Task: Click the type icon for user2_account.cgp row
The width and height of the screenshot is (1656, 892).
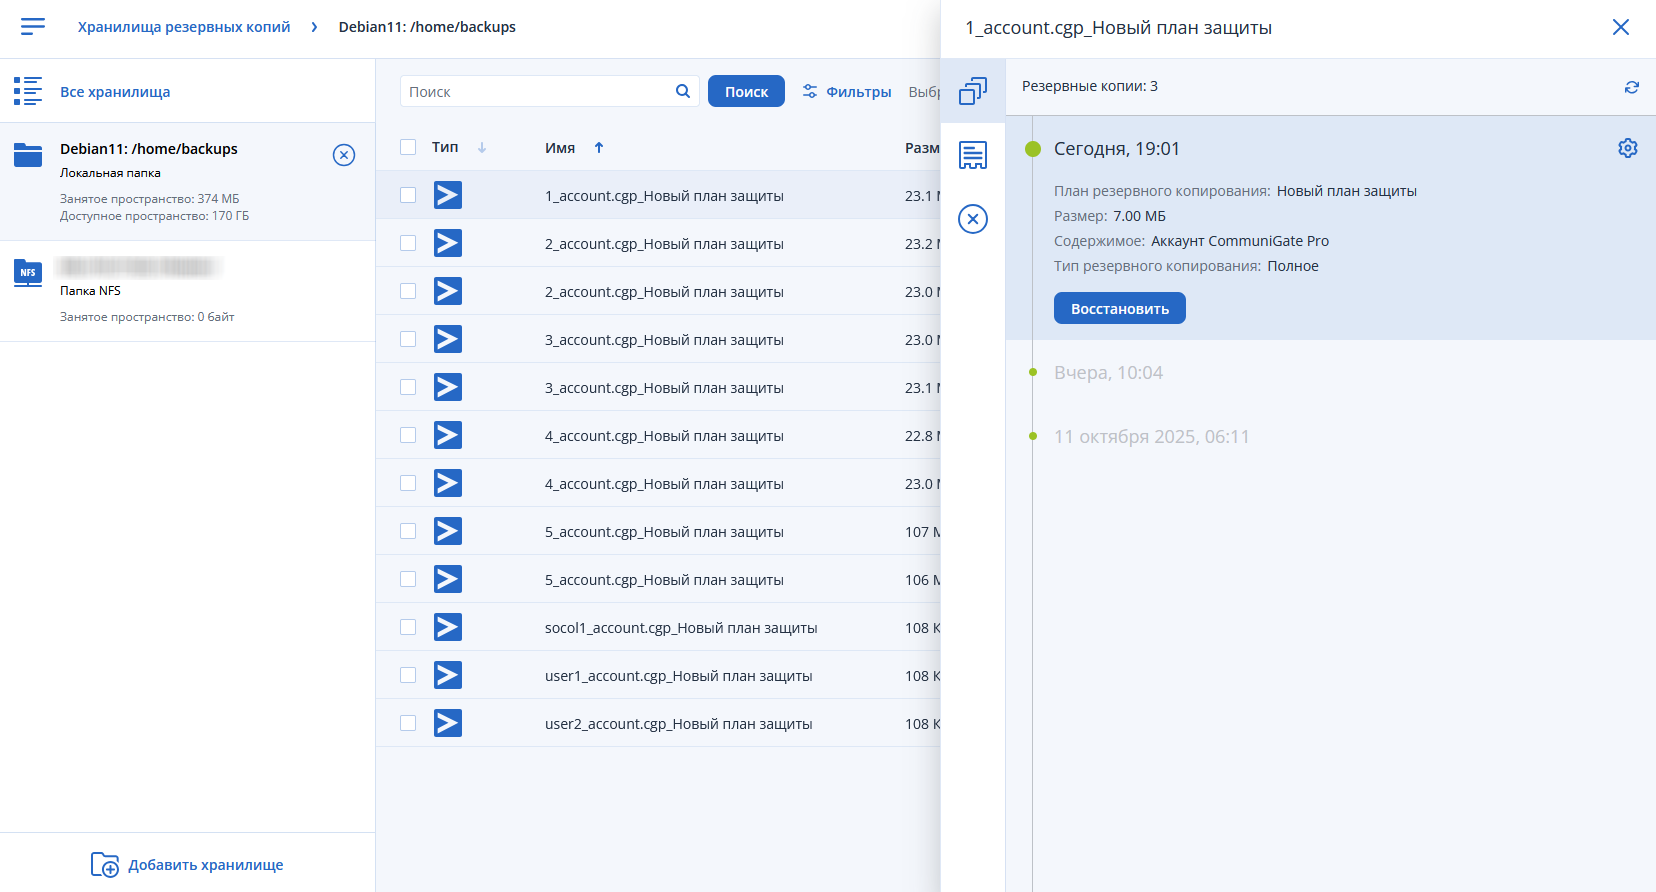Action: pos(448,723)
